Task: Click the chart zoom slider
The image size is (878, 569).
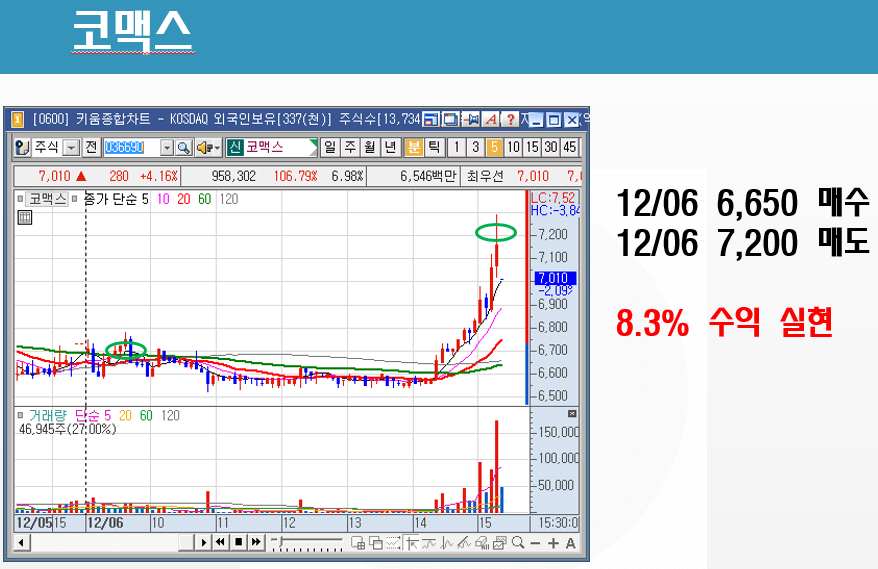Action: pos(307,543)
